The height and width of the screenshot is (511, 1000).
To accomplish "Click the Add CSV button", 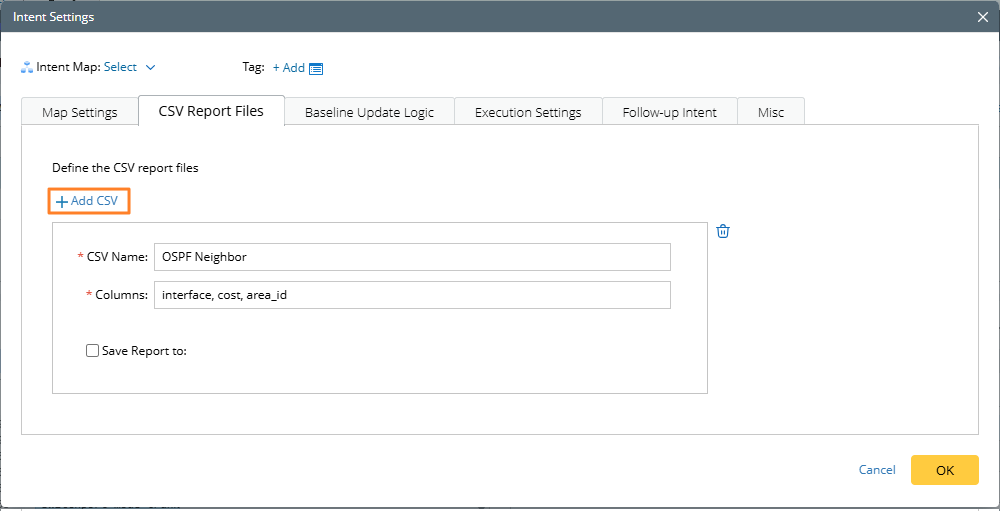I will 88,201.
